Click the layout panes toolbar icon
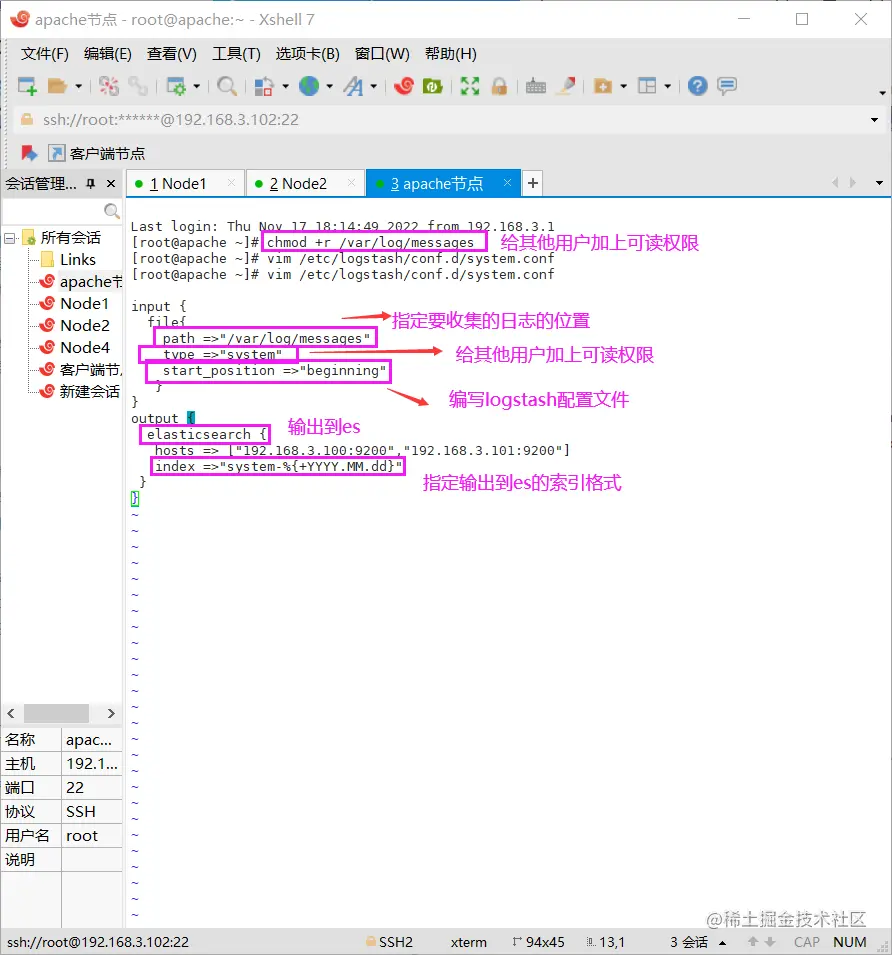 coord(647,86)
